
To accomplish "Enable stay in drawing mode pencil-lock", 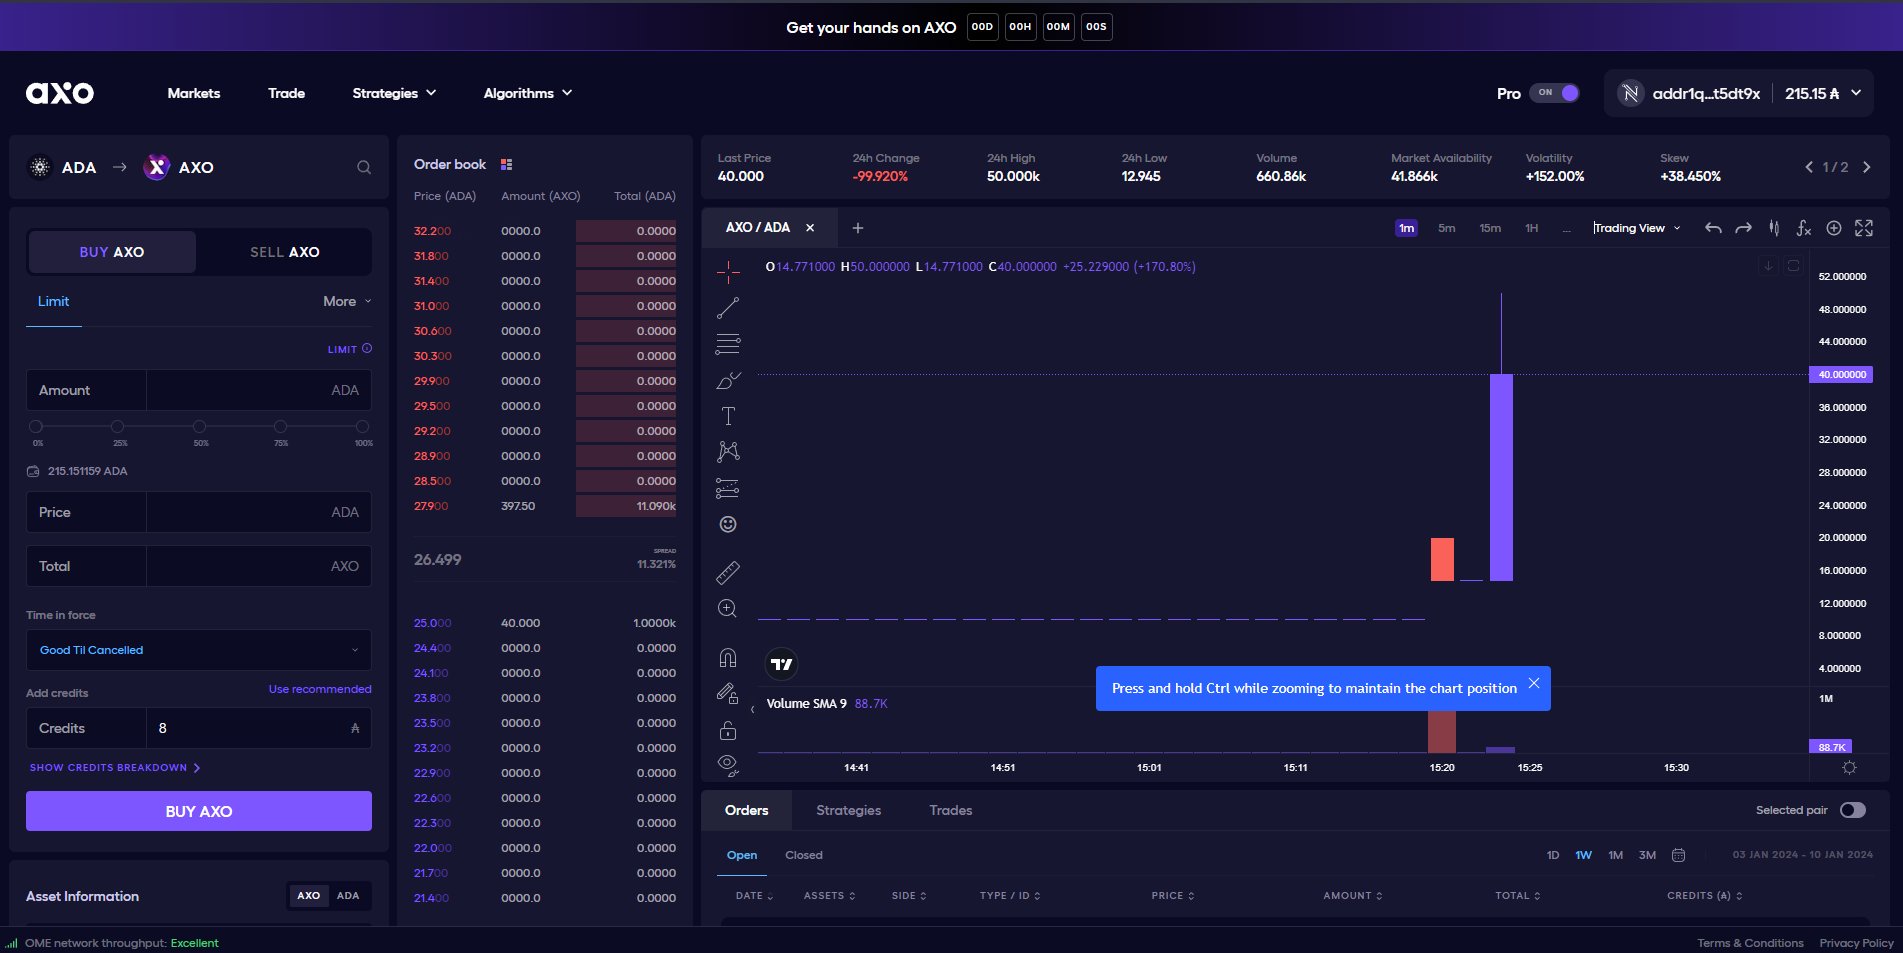I will pos(728,693).
